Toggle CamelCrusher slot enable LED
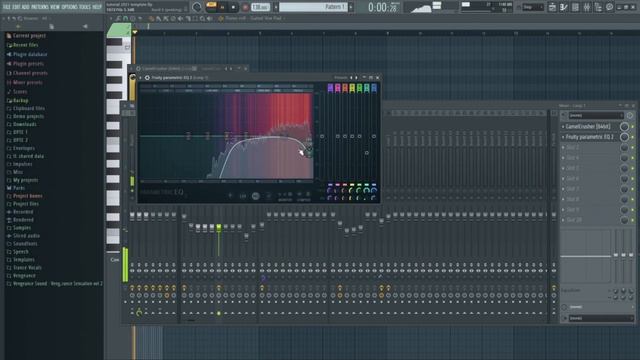This screenshot has width=640, height=360. pos(633,127)
